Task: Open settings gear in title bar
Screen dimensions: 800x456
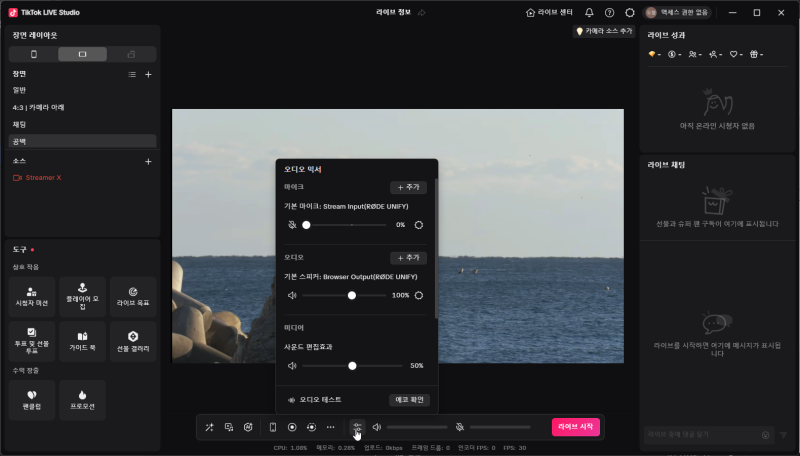Action: click(x=630, y=13)
